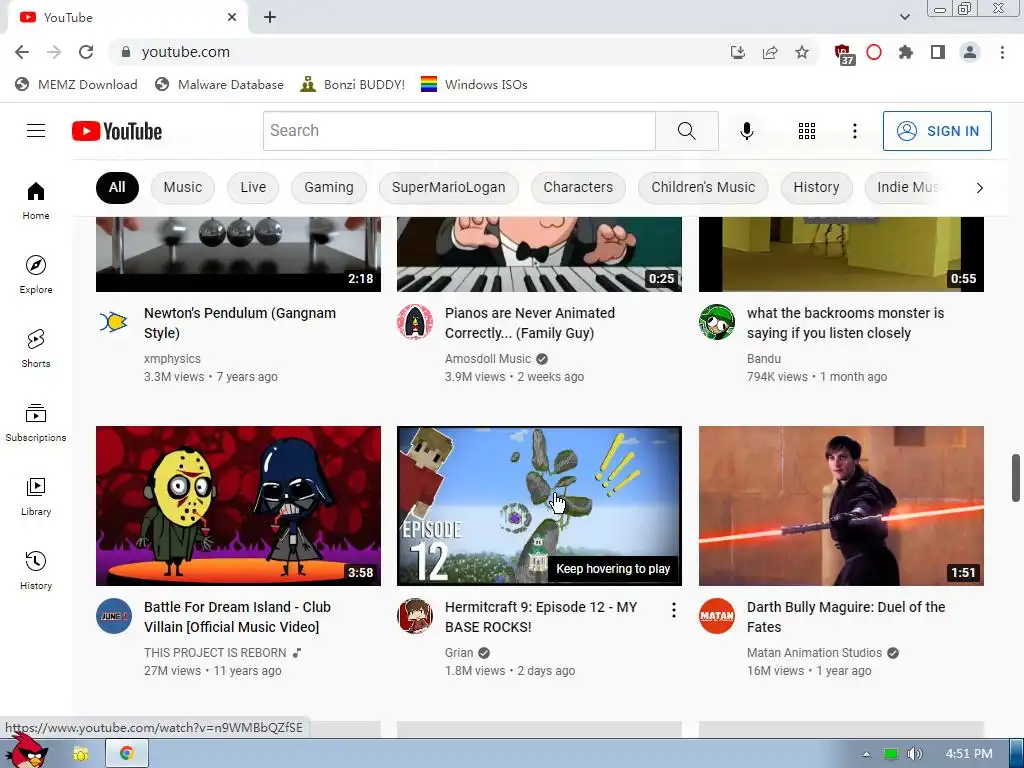Click the Matan Animation Studios avatar
The width and height of the screenshot is (1024, 768).
point(716,616)
